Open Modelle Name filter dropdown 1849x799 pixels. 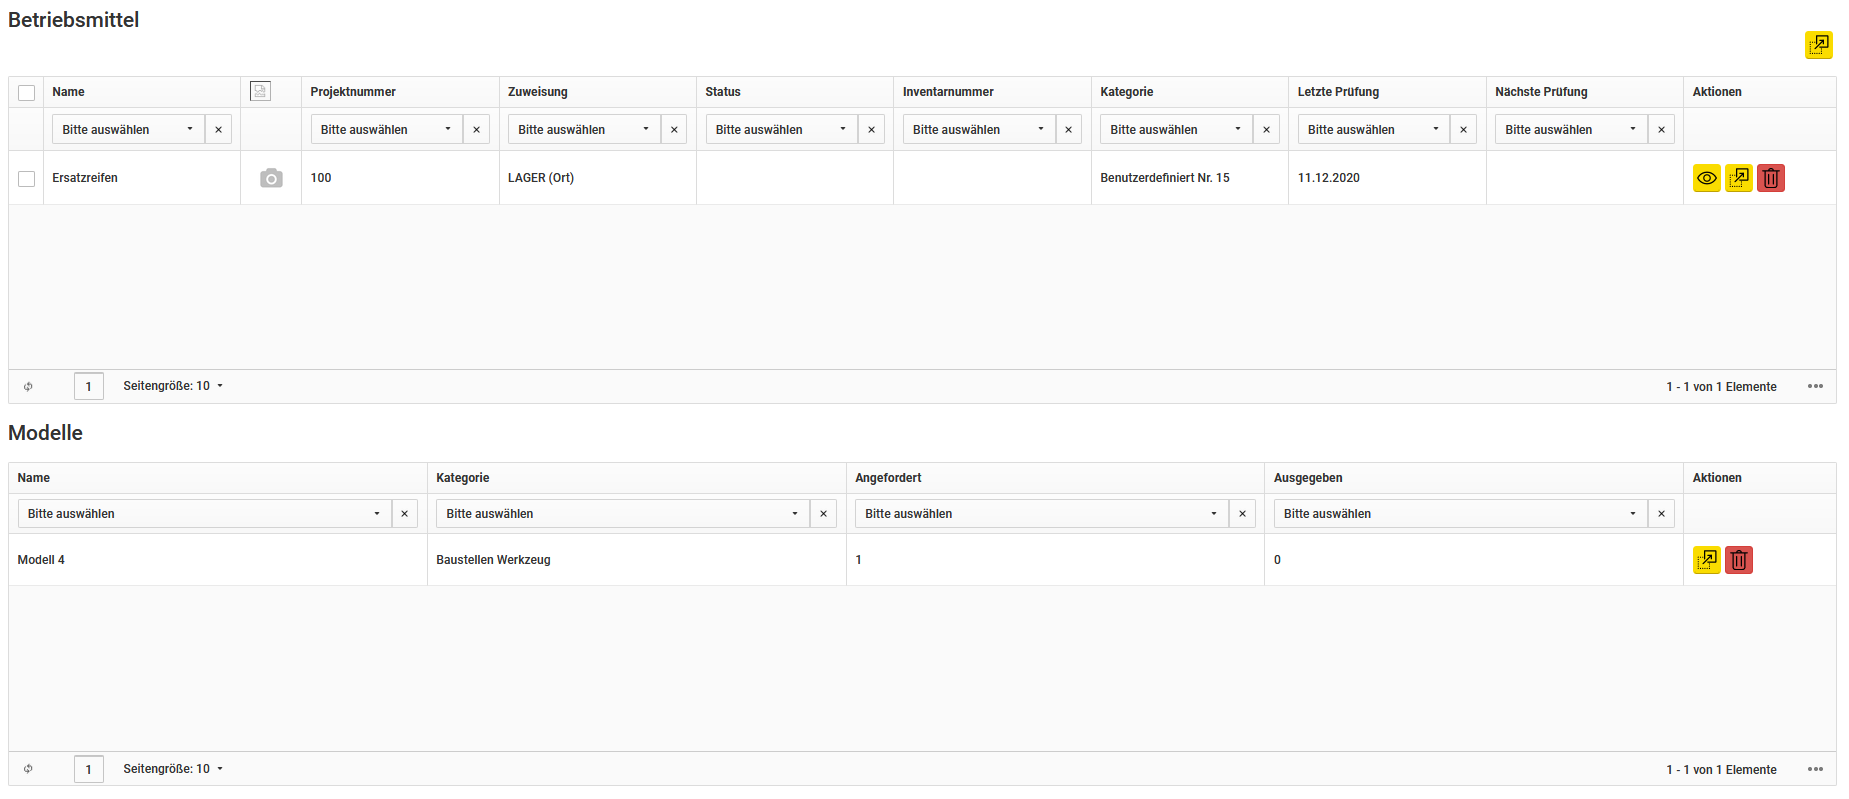204,514
